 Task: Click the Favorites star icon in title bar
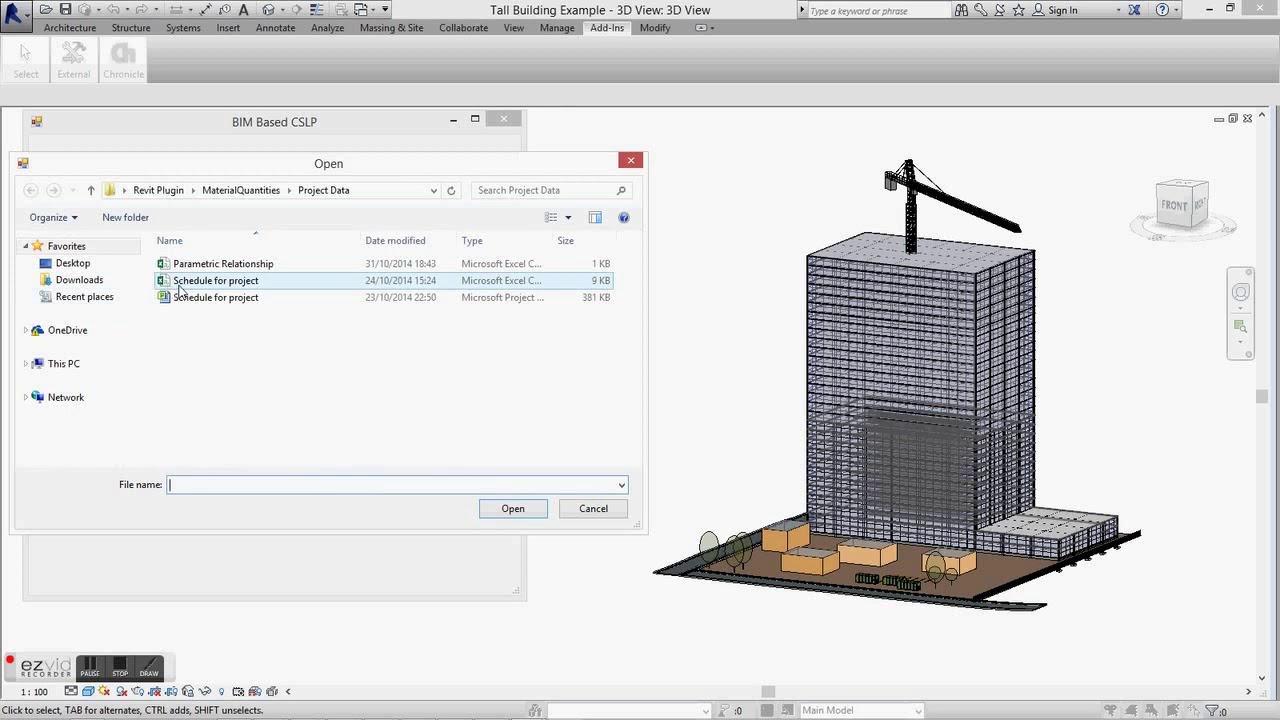tap(1019, 10)
